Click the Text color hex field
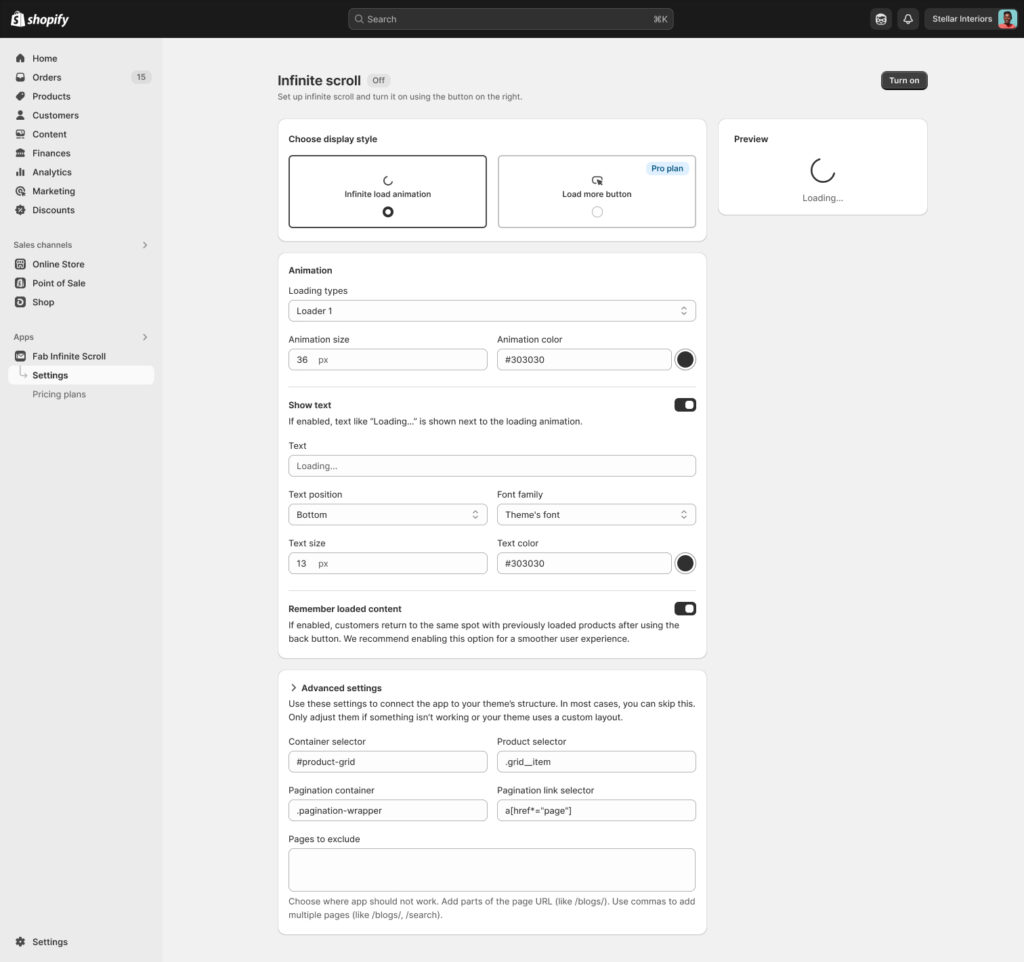This screenshot has height=962, width=1024. [x=584, y=563]
